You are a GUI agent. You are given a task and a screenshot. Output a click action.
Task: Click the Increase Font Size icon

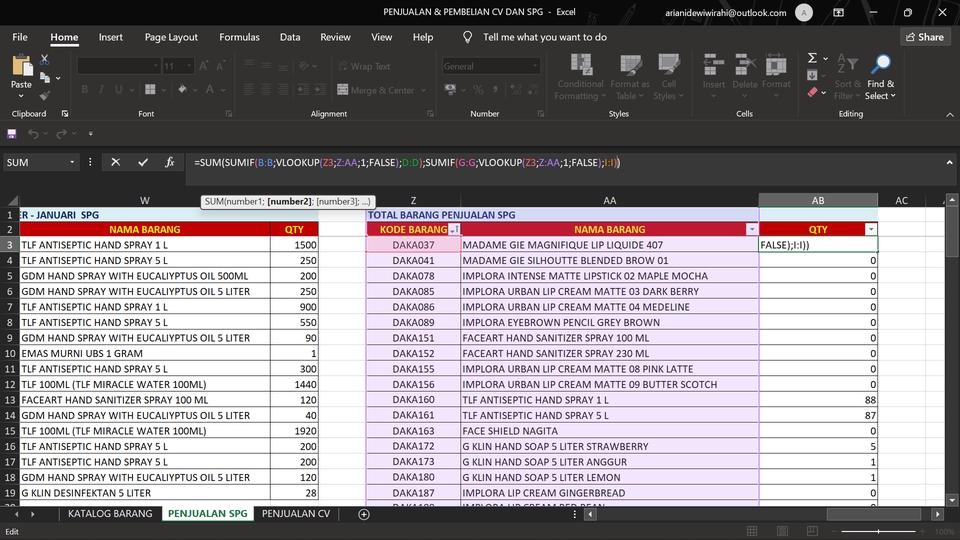click(204, 66)
